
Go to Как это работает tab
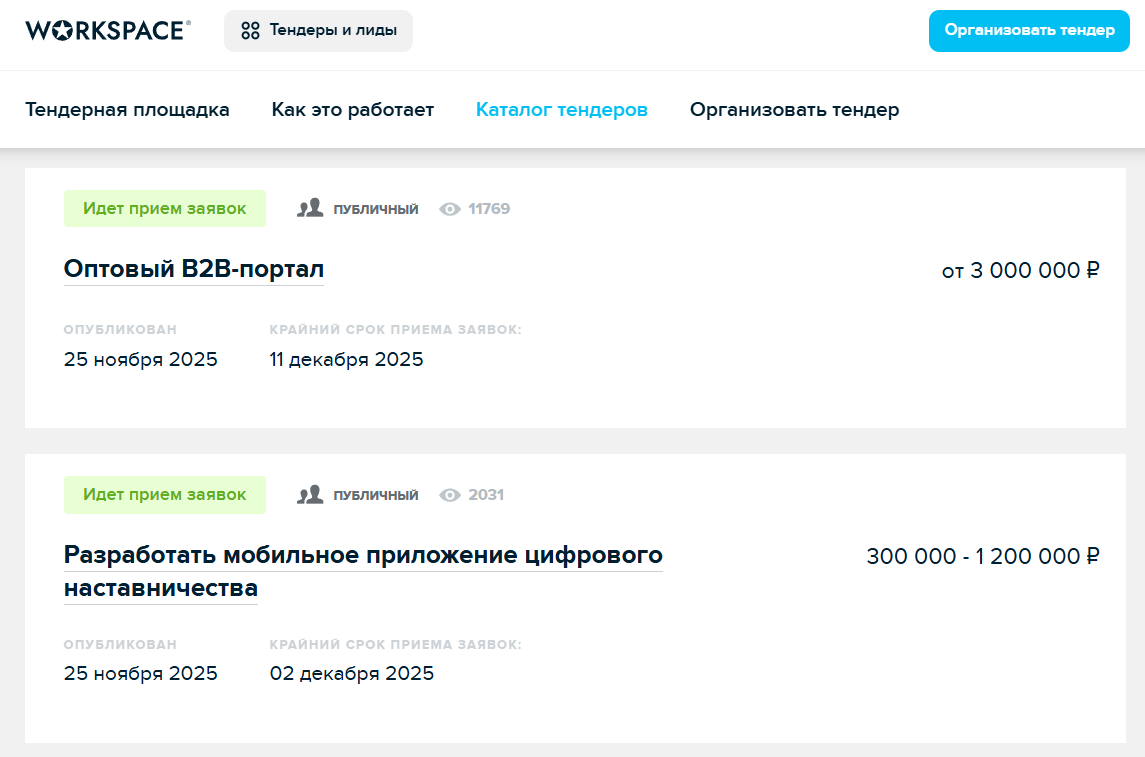point(353,110)
